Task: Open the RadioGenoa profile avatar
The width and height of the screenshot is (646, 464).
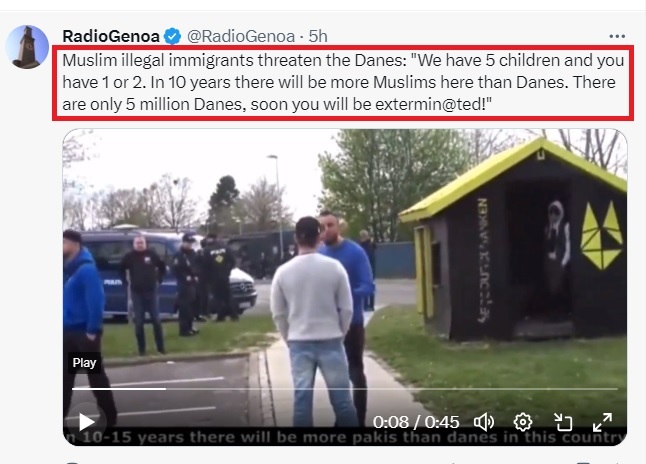Action: (27, 47)
